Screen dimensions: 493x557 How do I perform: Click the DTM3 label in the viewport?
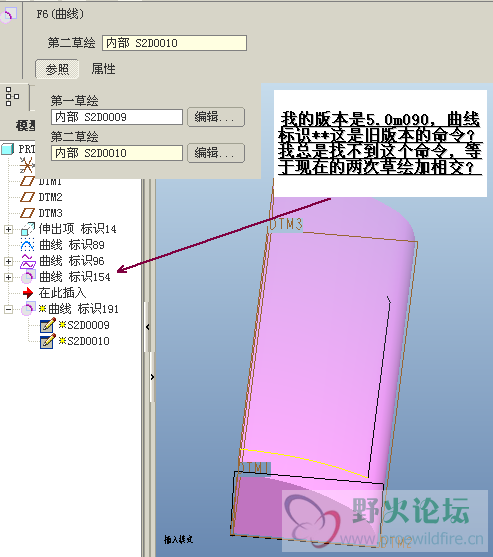[x=286, y=225]
